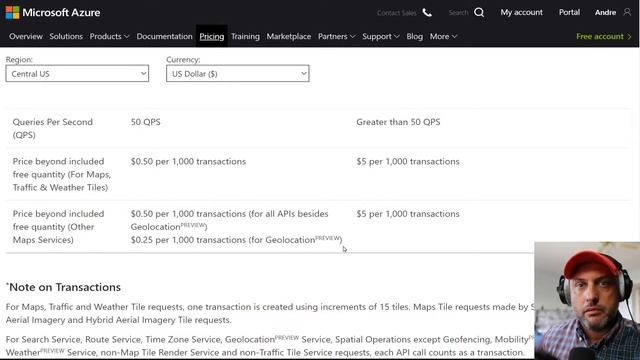This screenshot has width=640, height=360.
Task: Expand the Support menu
Action: click(380, 36)
